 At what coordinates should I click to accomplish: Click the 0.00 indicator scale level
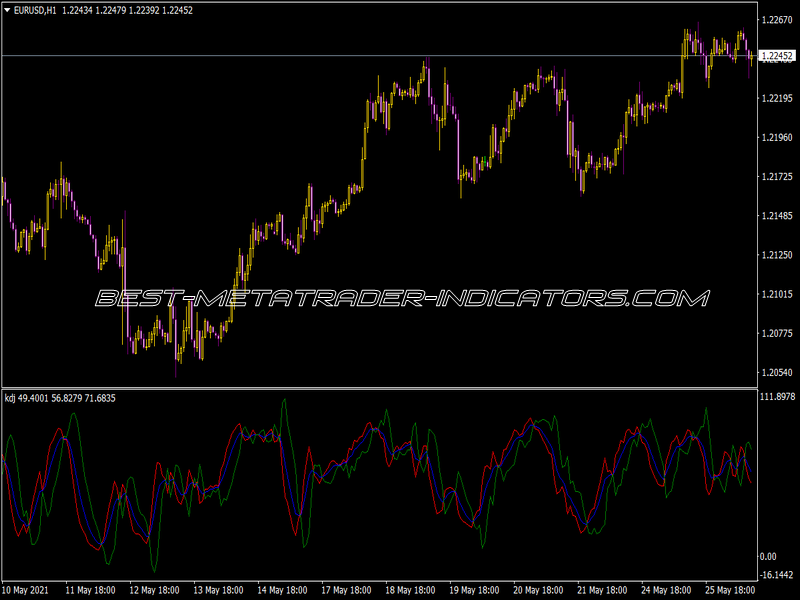768,556
